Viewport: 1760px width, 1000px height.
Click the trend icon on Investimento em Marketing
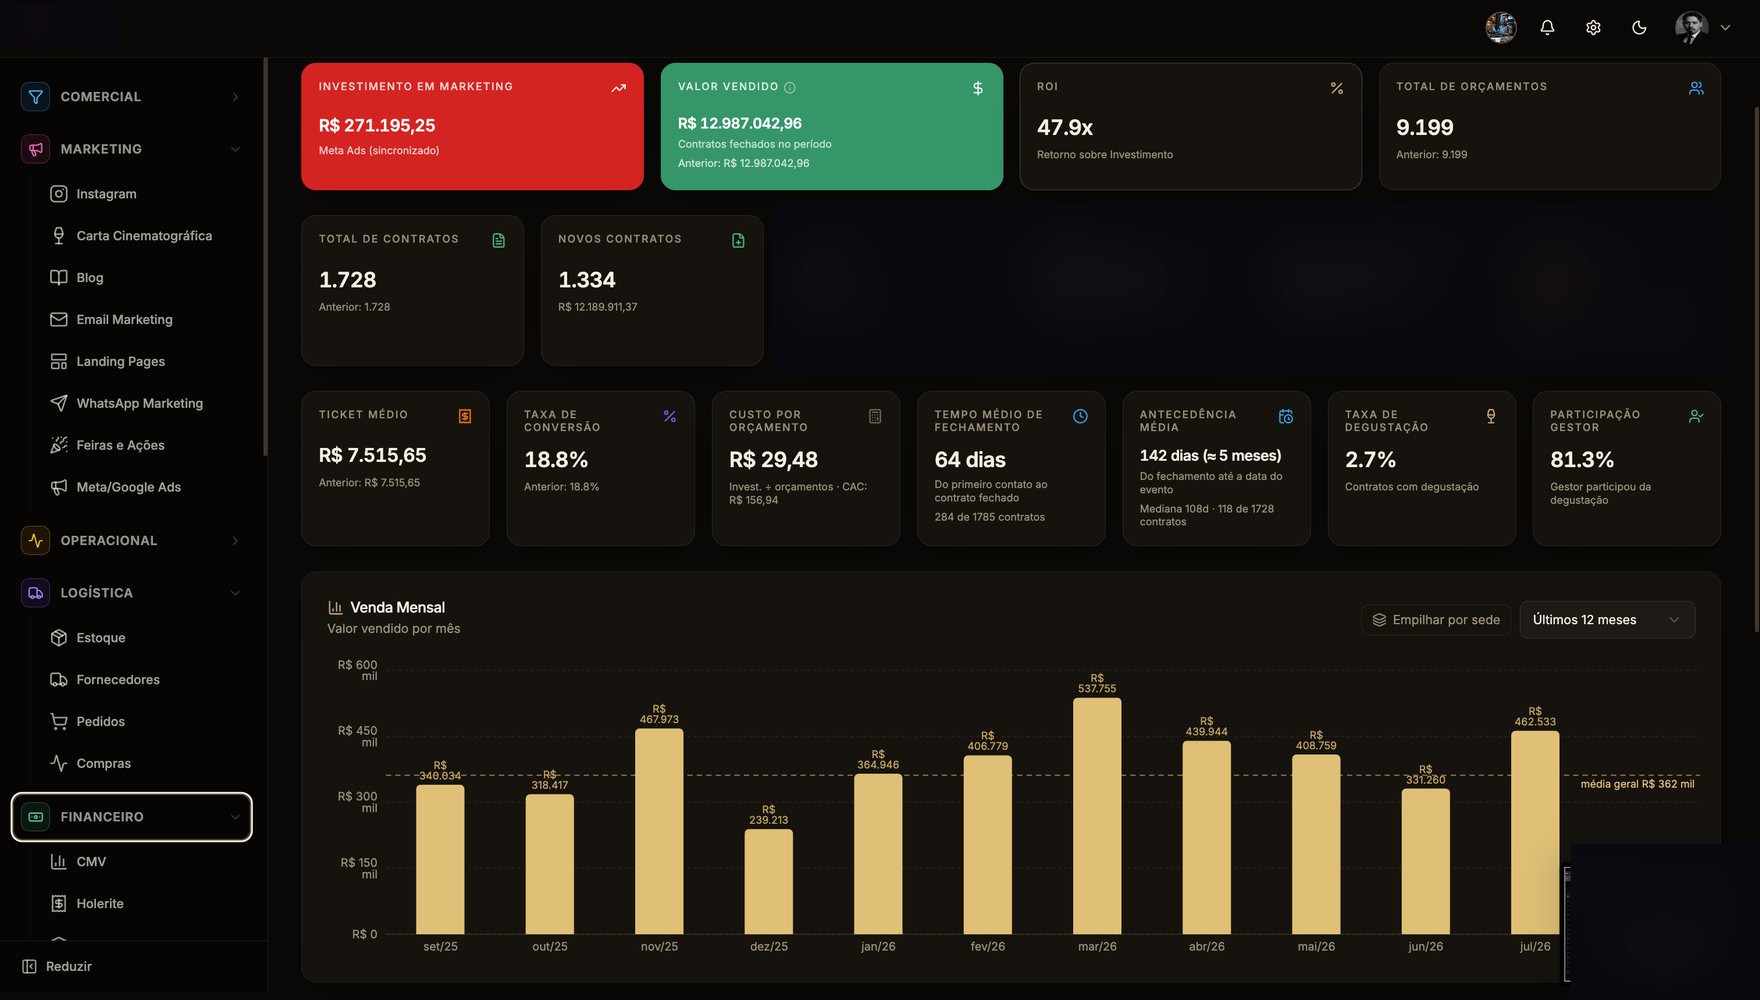[619, 88]
